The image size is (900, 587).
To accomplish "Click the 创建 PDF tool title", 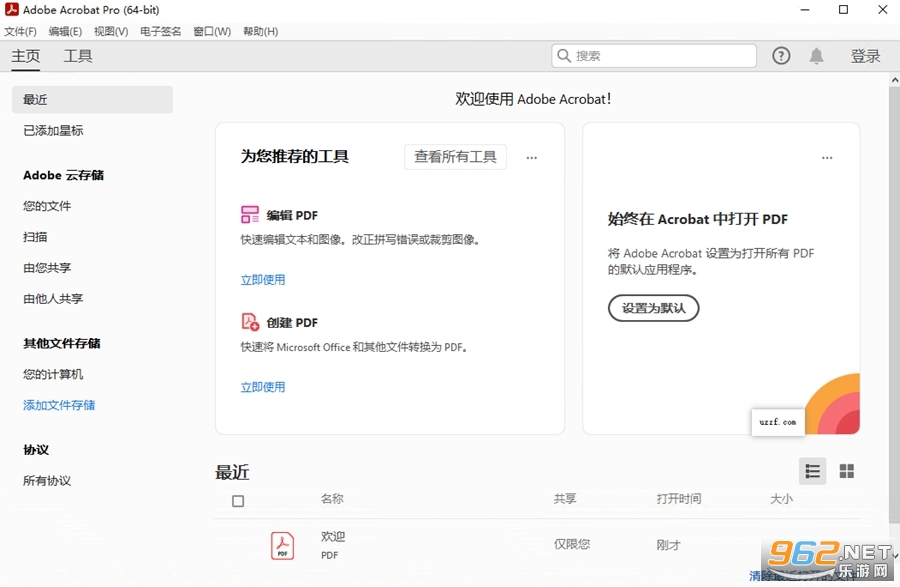I will point(292,322).
